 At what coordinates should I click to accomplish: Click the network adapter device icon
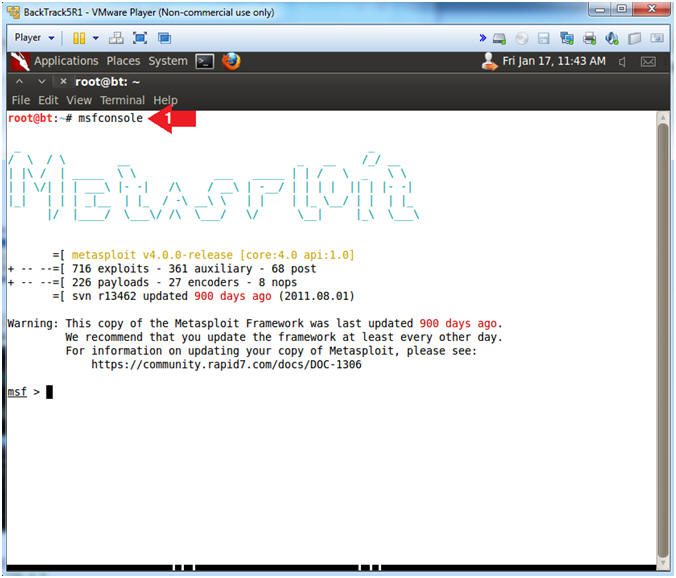pyautogui.click(x=566, y=39)
